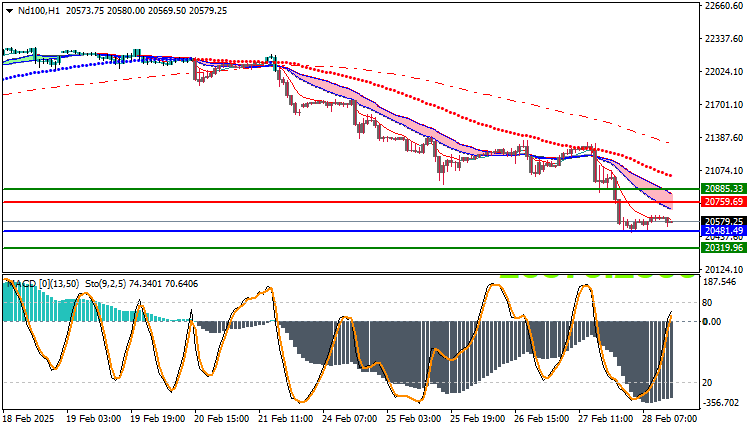Click the indicator scale value 80
The height and width of the screenshot is (430, 750).
point(707,303)
